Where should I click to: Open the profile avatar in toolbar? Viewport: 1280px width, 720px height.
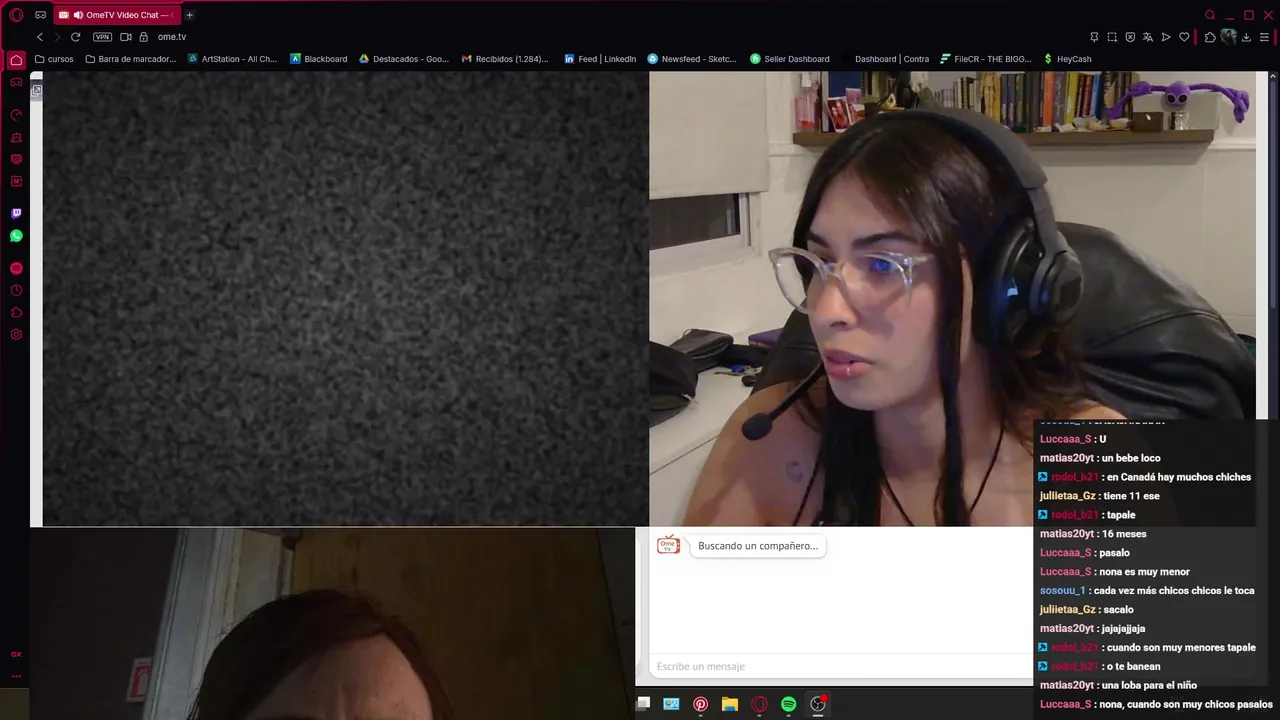point(1228,37)
